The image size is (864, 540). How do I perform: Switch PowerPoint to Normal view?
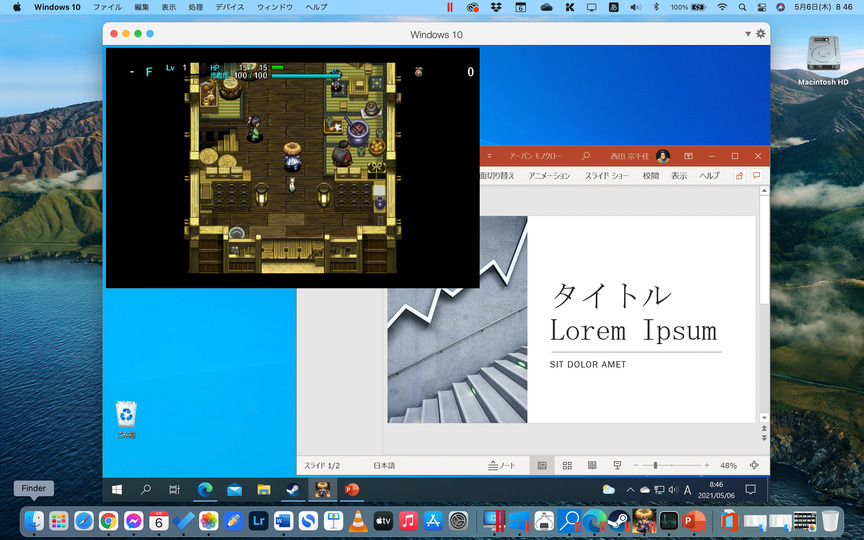click(542, 466)
